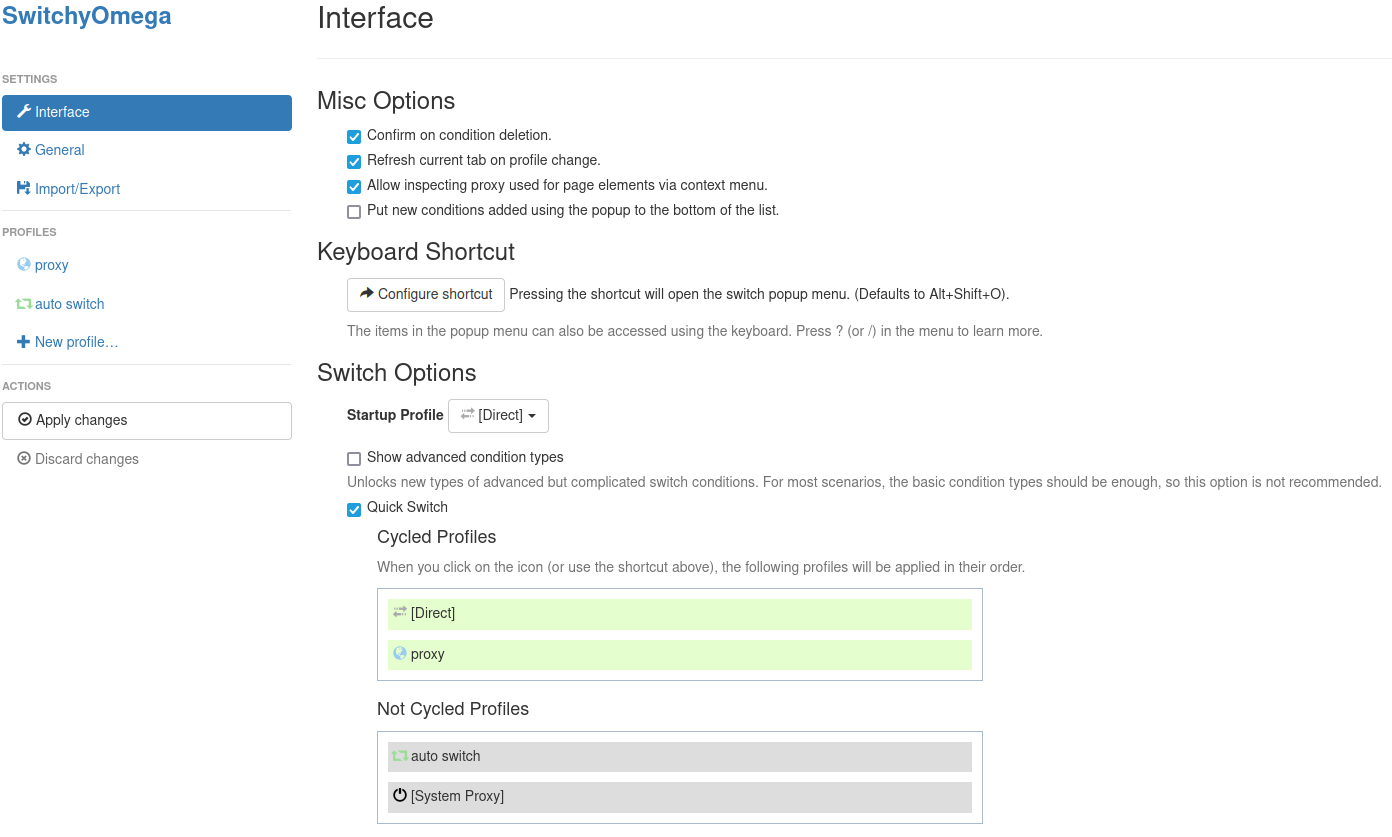Screen dimensions: 1392x837
Task: Click the plus icon for New profile
Action: point(24,342)
